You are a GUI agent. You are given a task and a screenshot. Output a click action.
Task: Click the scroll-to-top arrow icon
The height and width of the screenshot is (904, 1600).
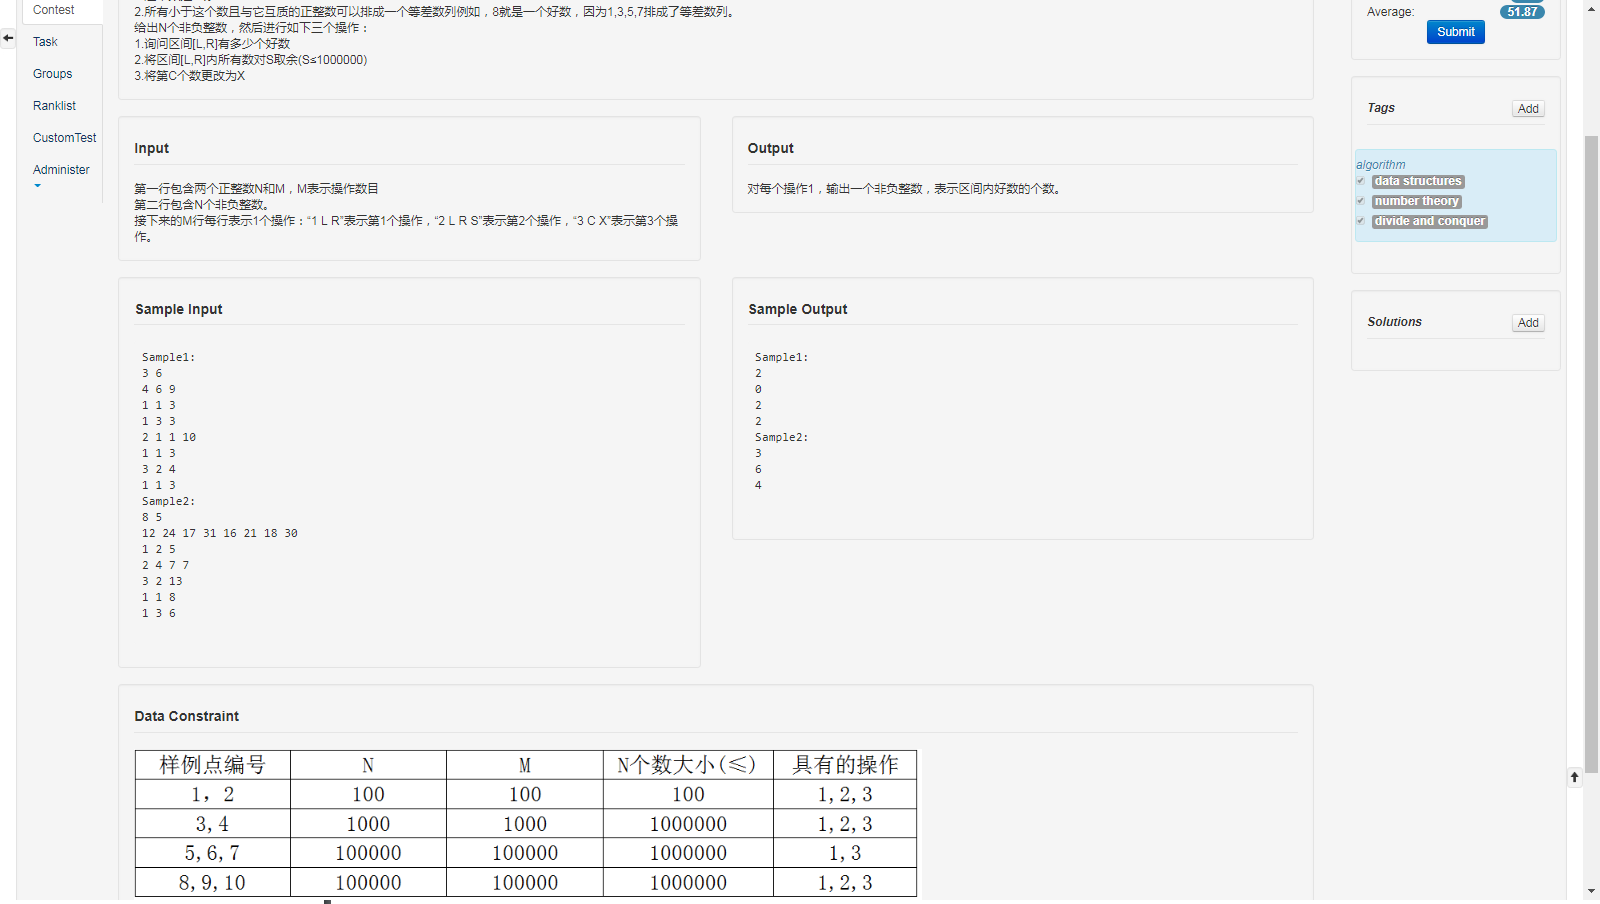click(x=1574, y=777)
